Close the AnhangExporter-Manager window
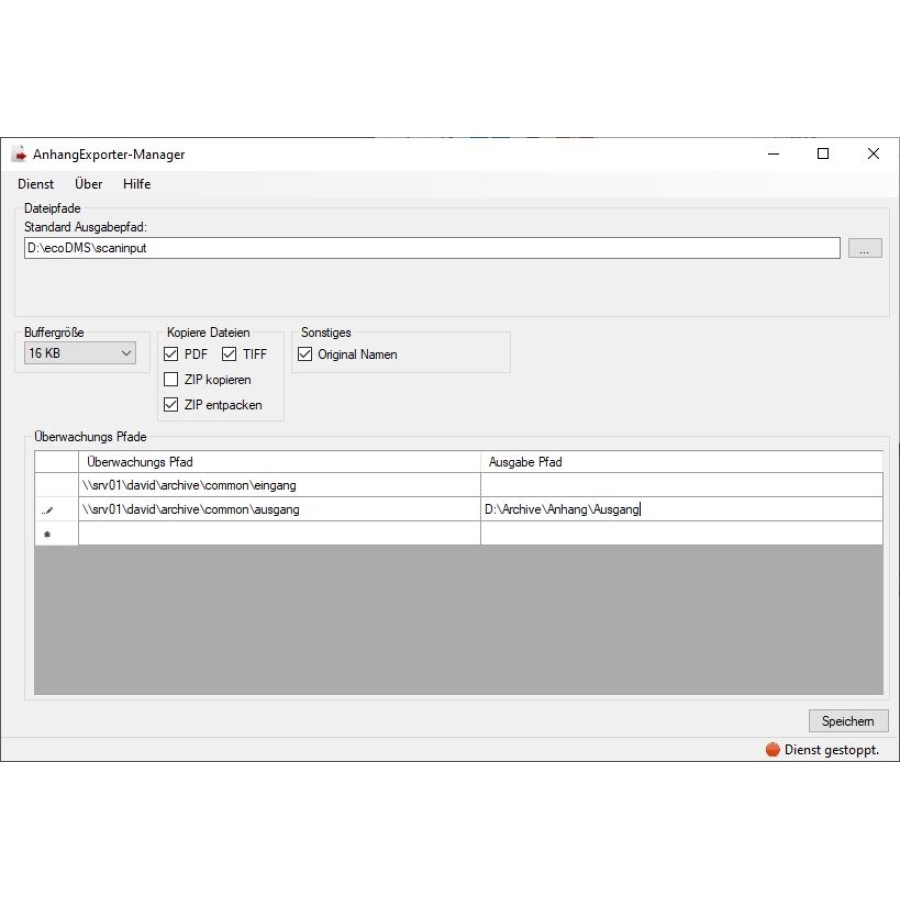 pos(873,154)
